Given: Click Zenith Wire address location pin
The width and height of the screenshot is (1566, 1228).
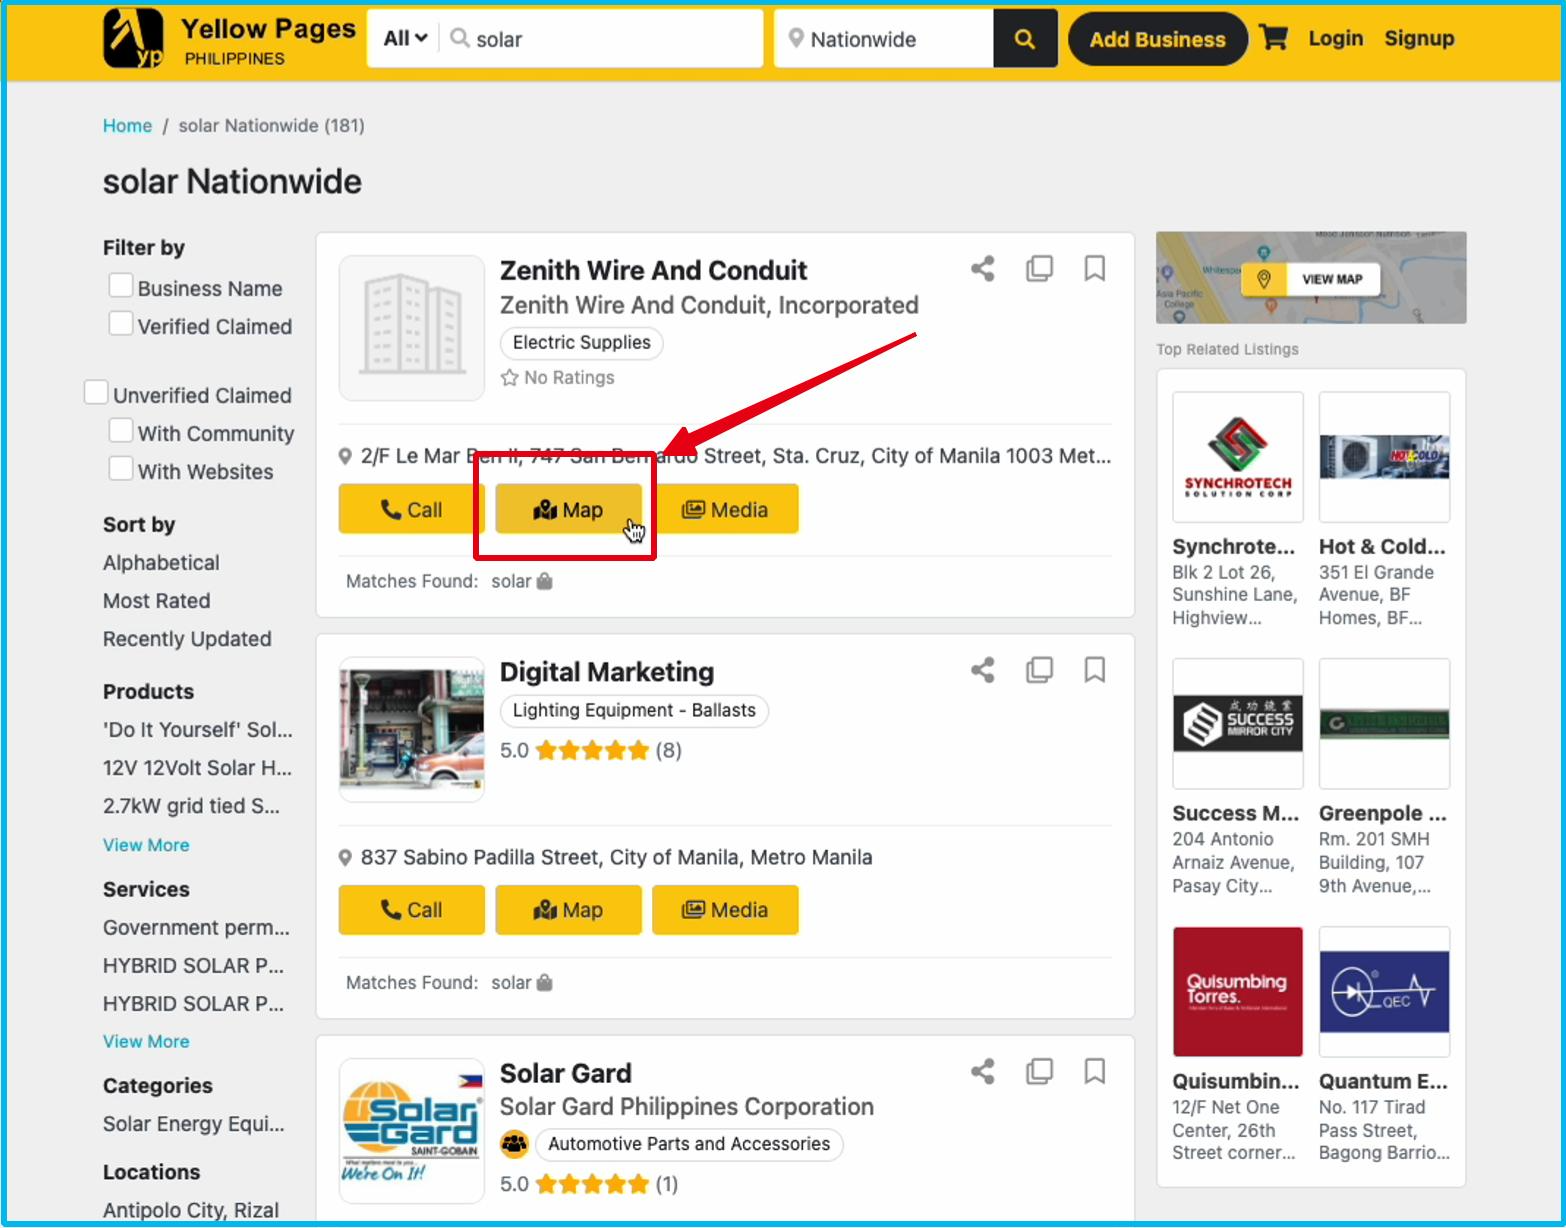Looking at the screenshot, I should click(x=345, y=457).
